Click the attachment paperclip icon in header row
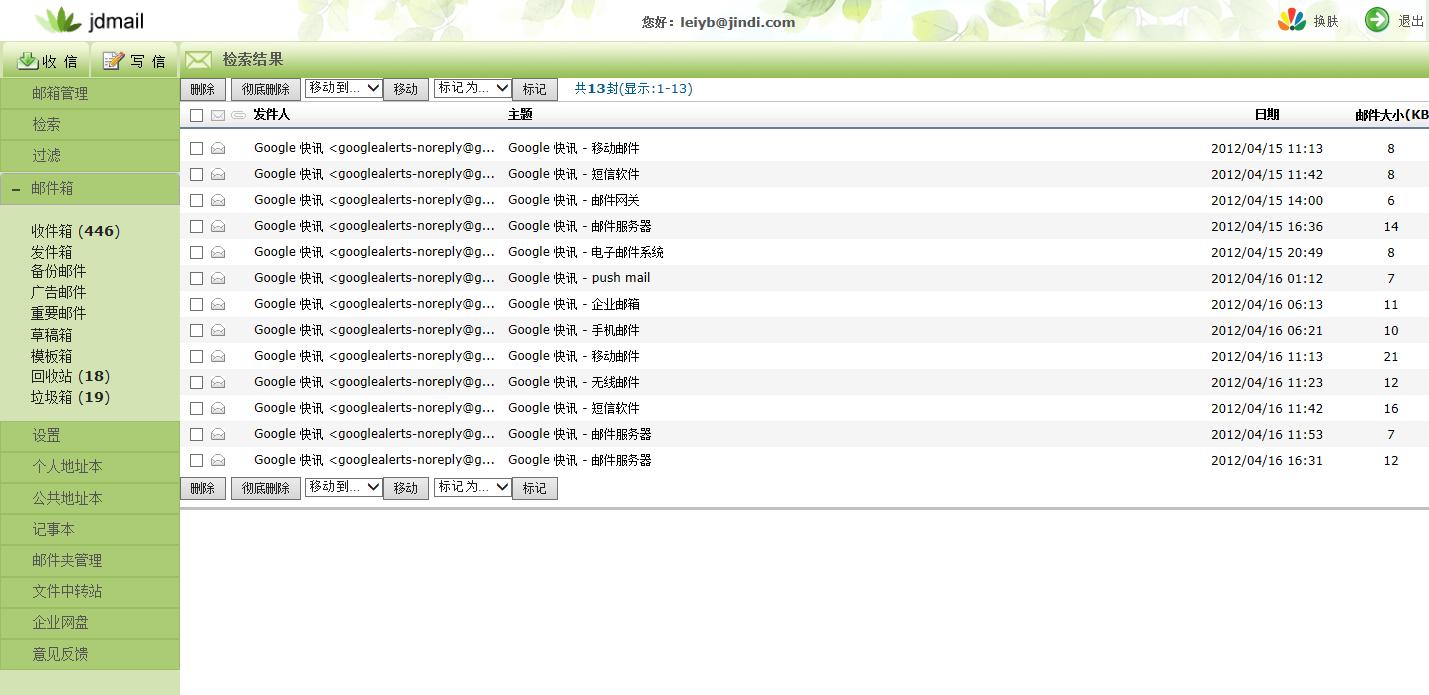The width and height of the screenshot is (1429, 695). (x=238, y=116)
